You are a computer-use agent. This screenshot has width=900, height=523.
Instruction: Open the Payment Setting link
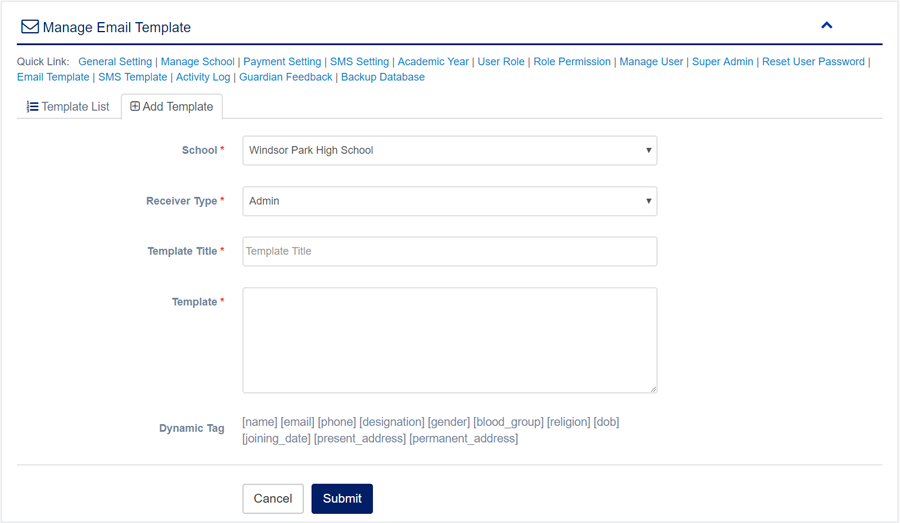282,62
